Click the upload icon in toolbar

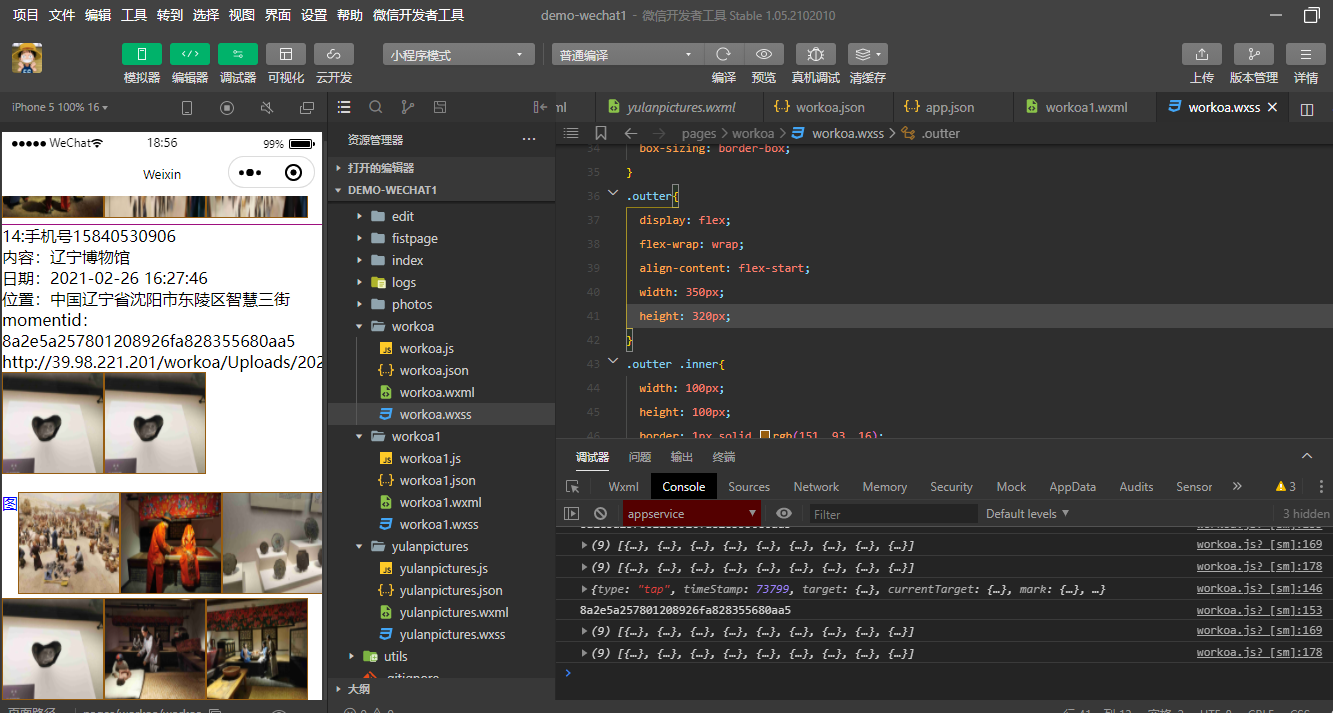pyautogui.click(x=1201, y=54)
